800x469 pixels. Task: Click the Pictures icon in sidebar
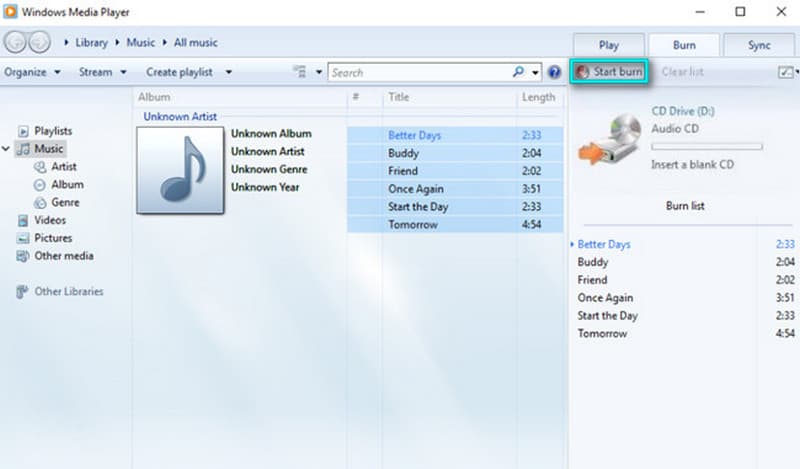point(23,238)
